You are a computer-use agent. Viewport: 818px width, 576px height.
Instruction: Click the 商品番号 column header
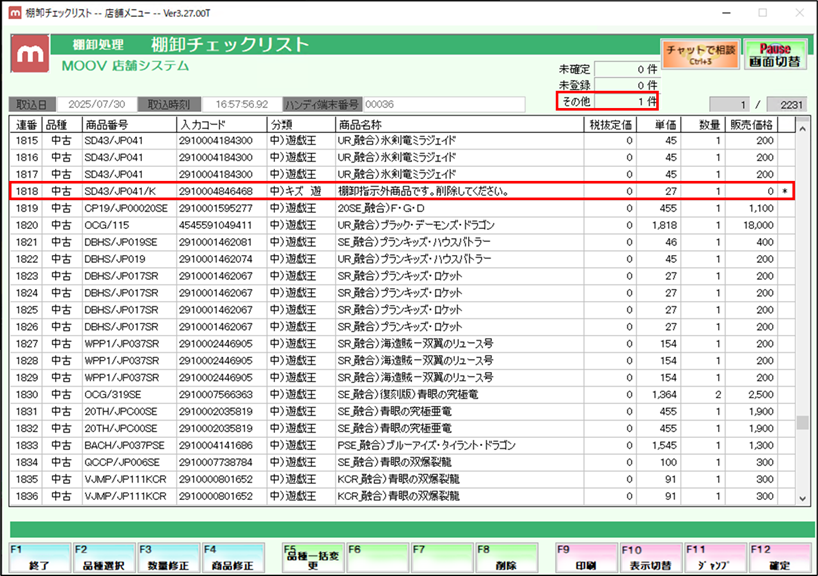click(129, 125)
